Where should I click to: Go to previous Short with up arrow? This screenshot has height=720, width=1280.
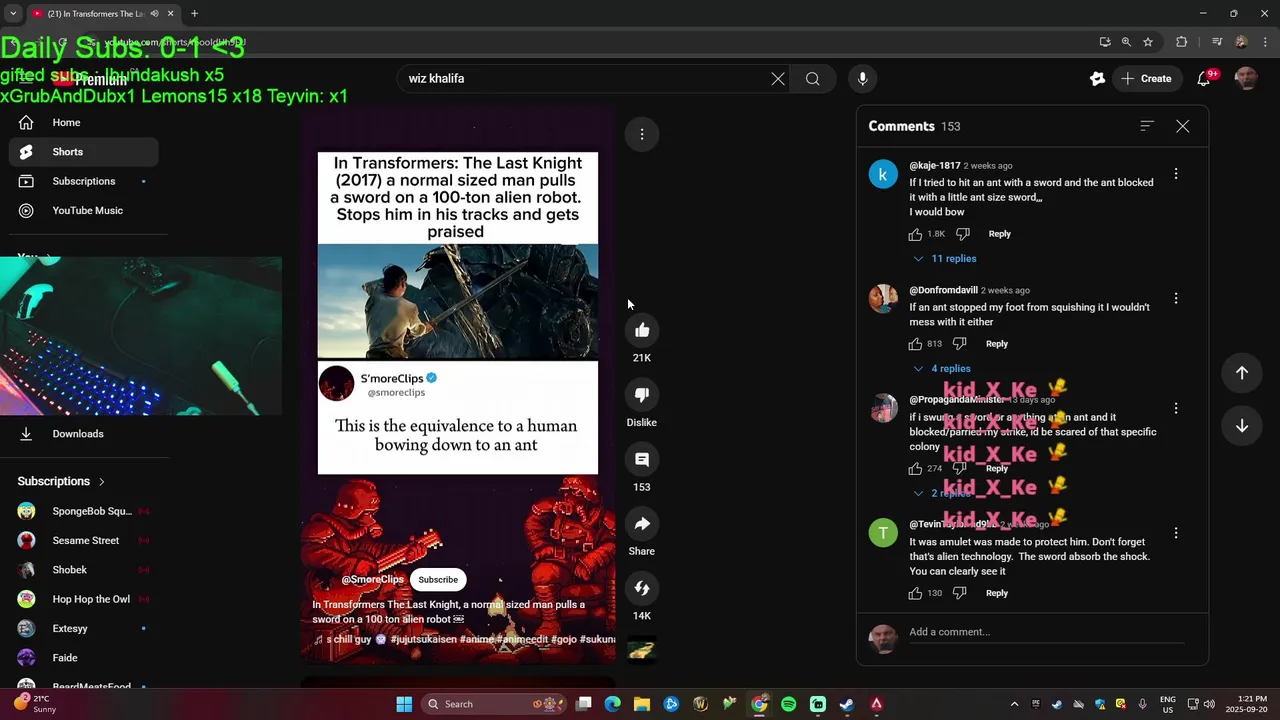[x=1242, y=372]
